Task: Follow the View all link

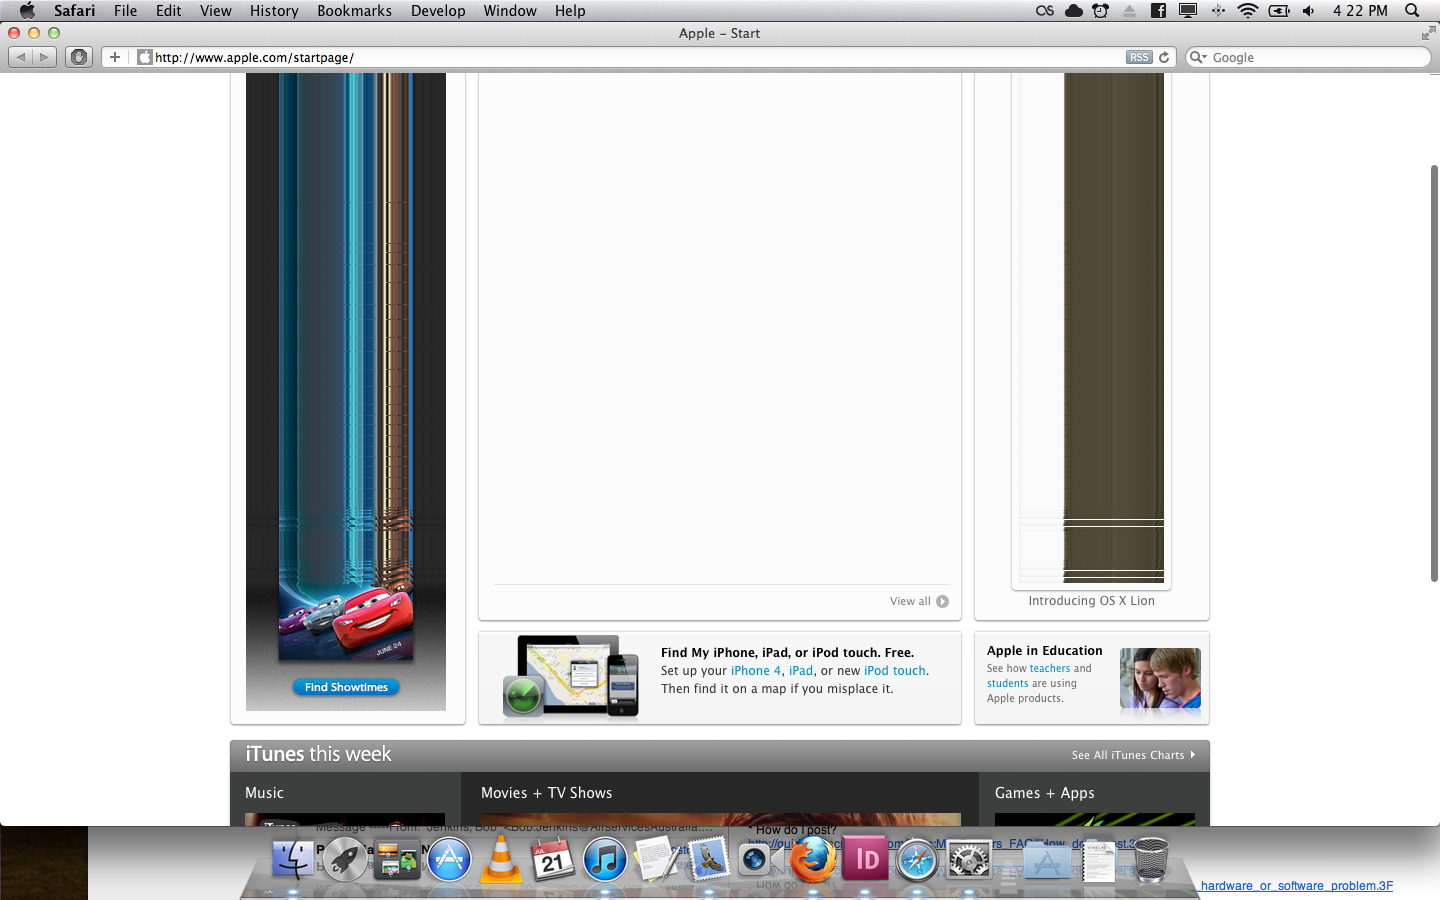Action: point(919,601)
